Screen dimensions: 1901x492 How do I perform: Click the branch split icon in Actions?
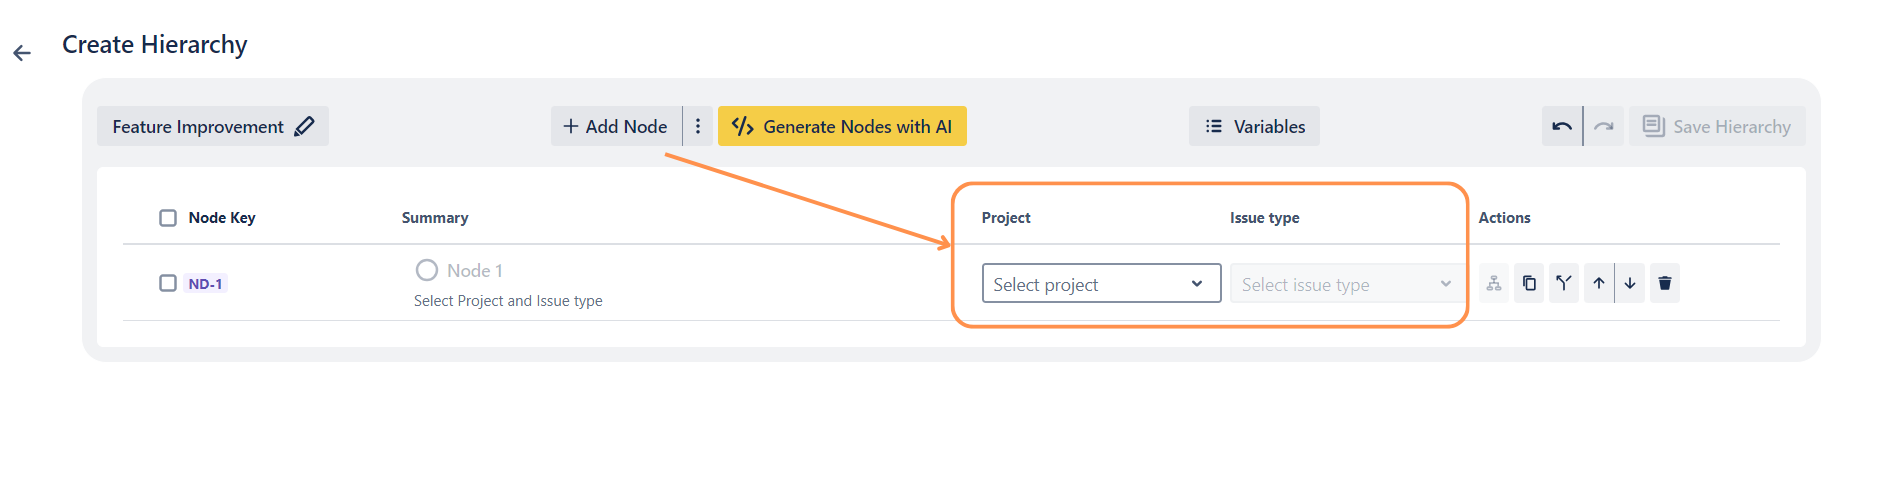click(x=1564, y=283)
